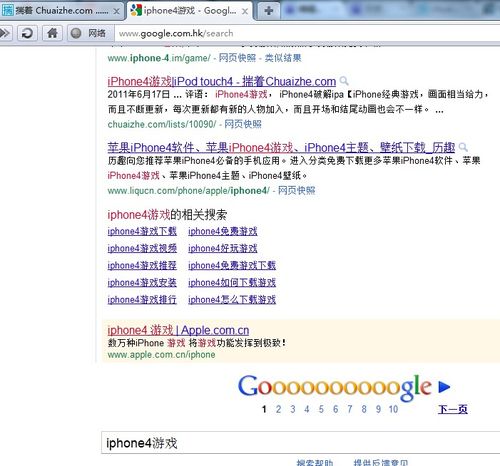Click the chuaizhe.com/lists/10090/ URL text
Screen dimensions: 500x466
(x=162, y=124)
